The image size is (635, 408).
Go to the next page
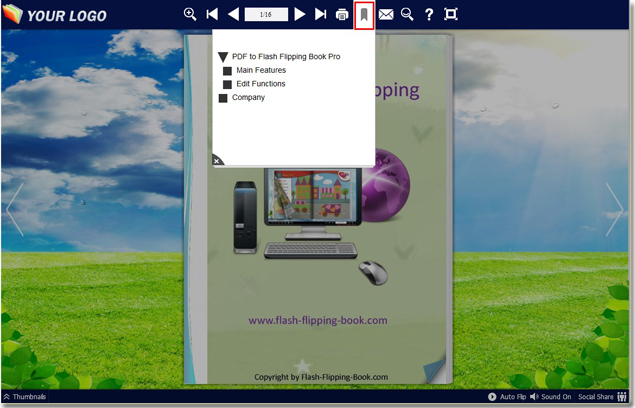tap(299, 14)
